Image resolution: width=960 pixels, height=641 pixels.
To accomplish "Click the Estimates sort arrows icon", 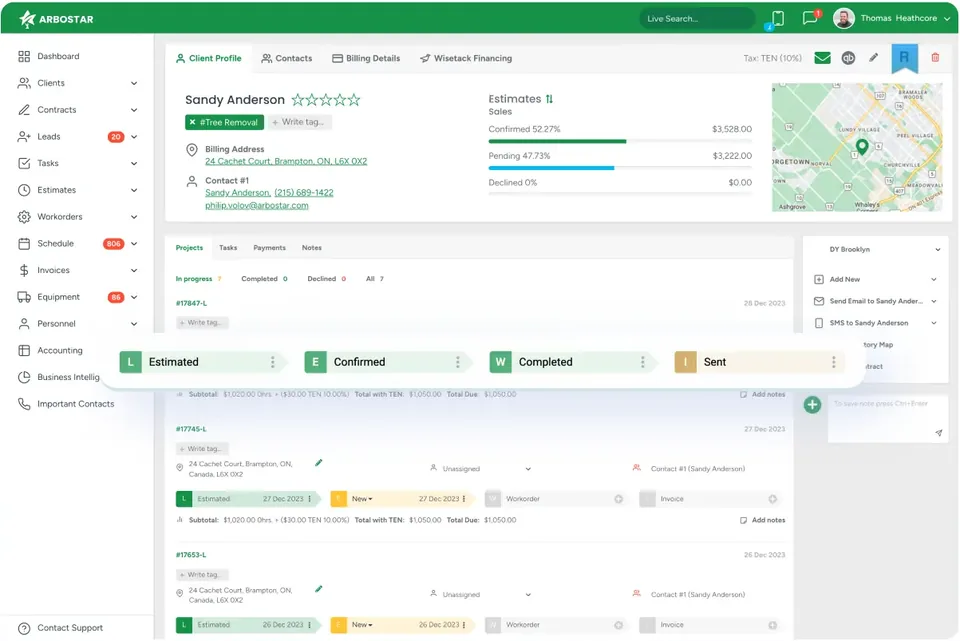I will (549, 99).
